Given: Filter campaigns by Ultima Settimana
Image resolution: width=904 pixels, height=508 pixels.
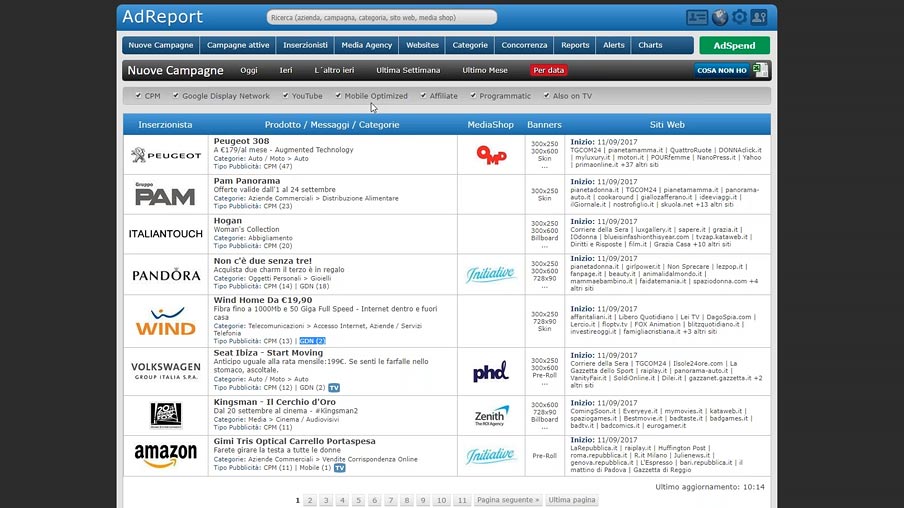Looking at the screenshot, I should point(408,70).
